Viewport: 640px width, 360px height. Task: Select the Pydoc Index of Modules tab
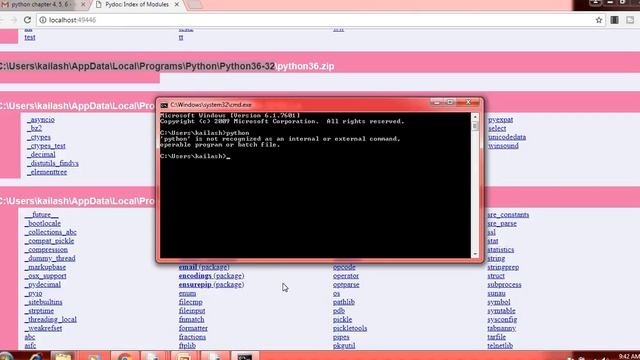click(137, 4)
